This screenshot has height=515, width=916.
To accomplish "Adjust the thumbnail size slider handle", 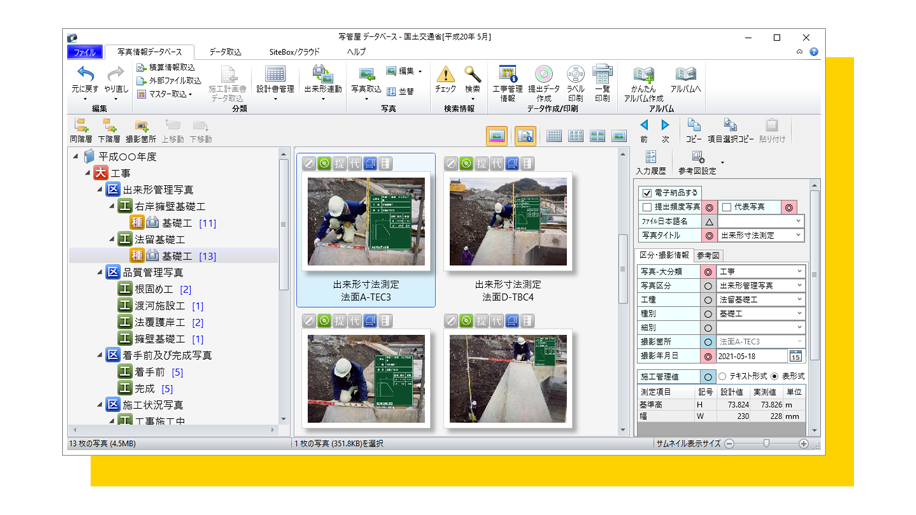I will [x=766, y=444].
